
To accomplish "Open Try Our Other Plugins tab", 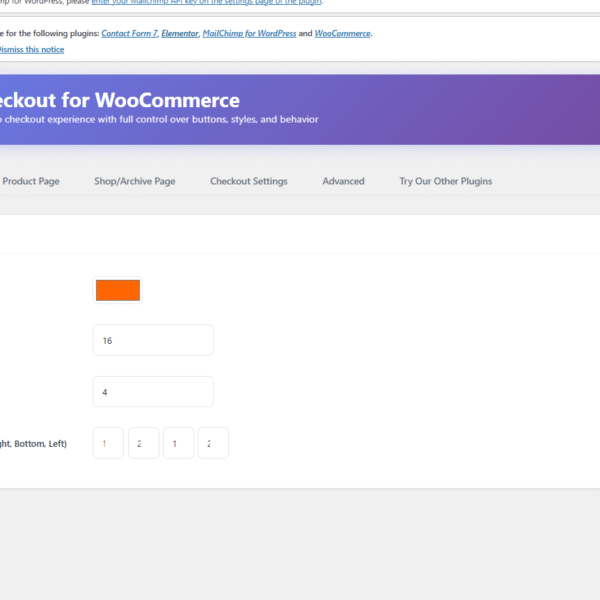I will (x=446, y=181).
